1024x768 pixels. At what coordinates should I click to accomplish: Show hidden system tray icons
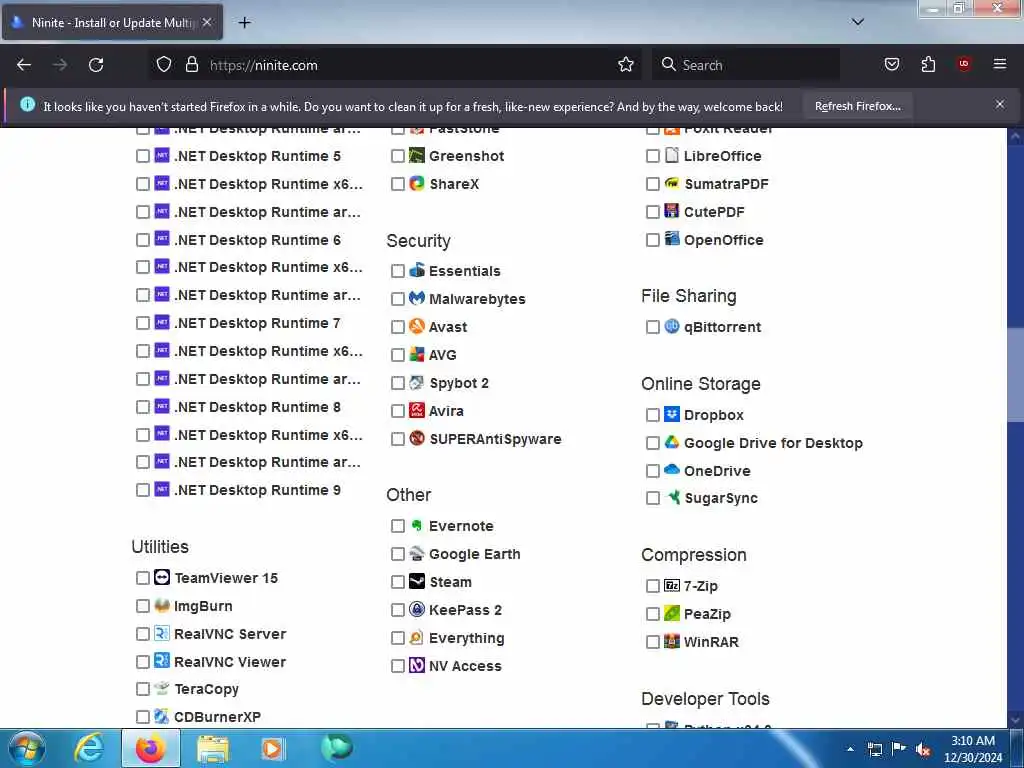coord(850,749)
